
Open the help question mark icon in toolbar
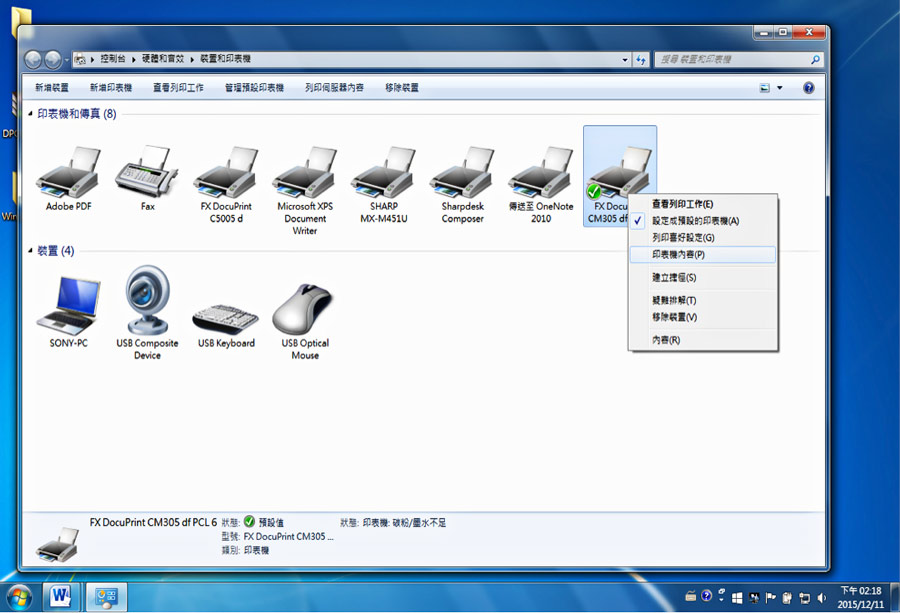pos(809,88)
